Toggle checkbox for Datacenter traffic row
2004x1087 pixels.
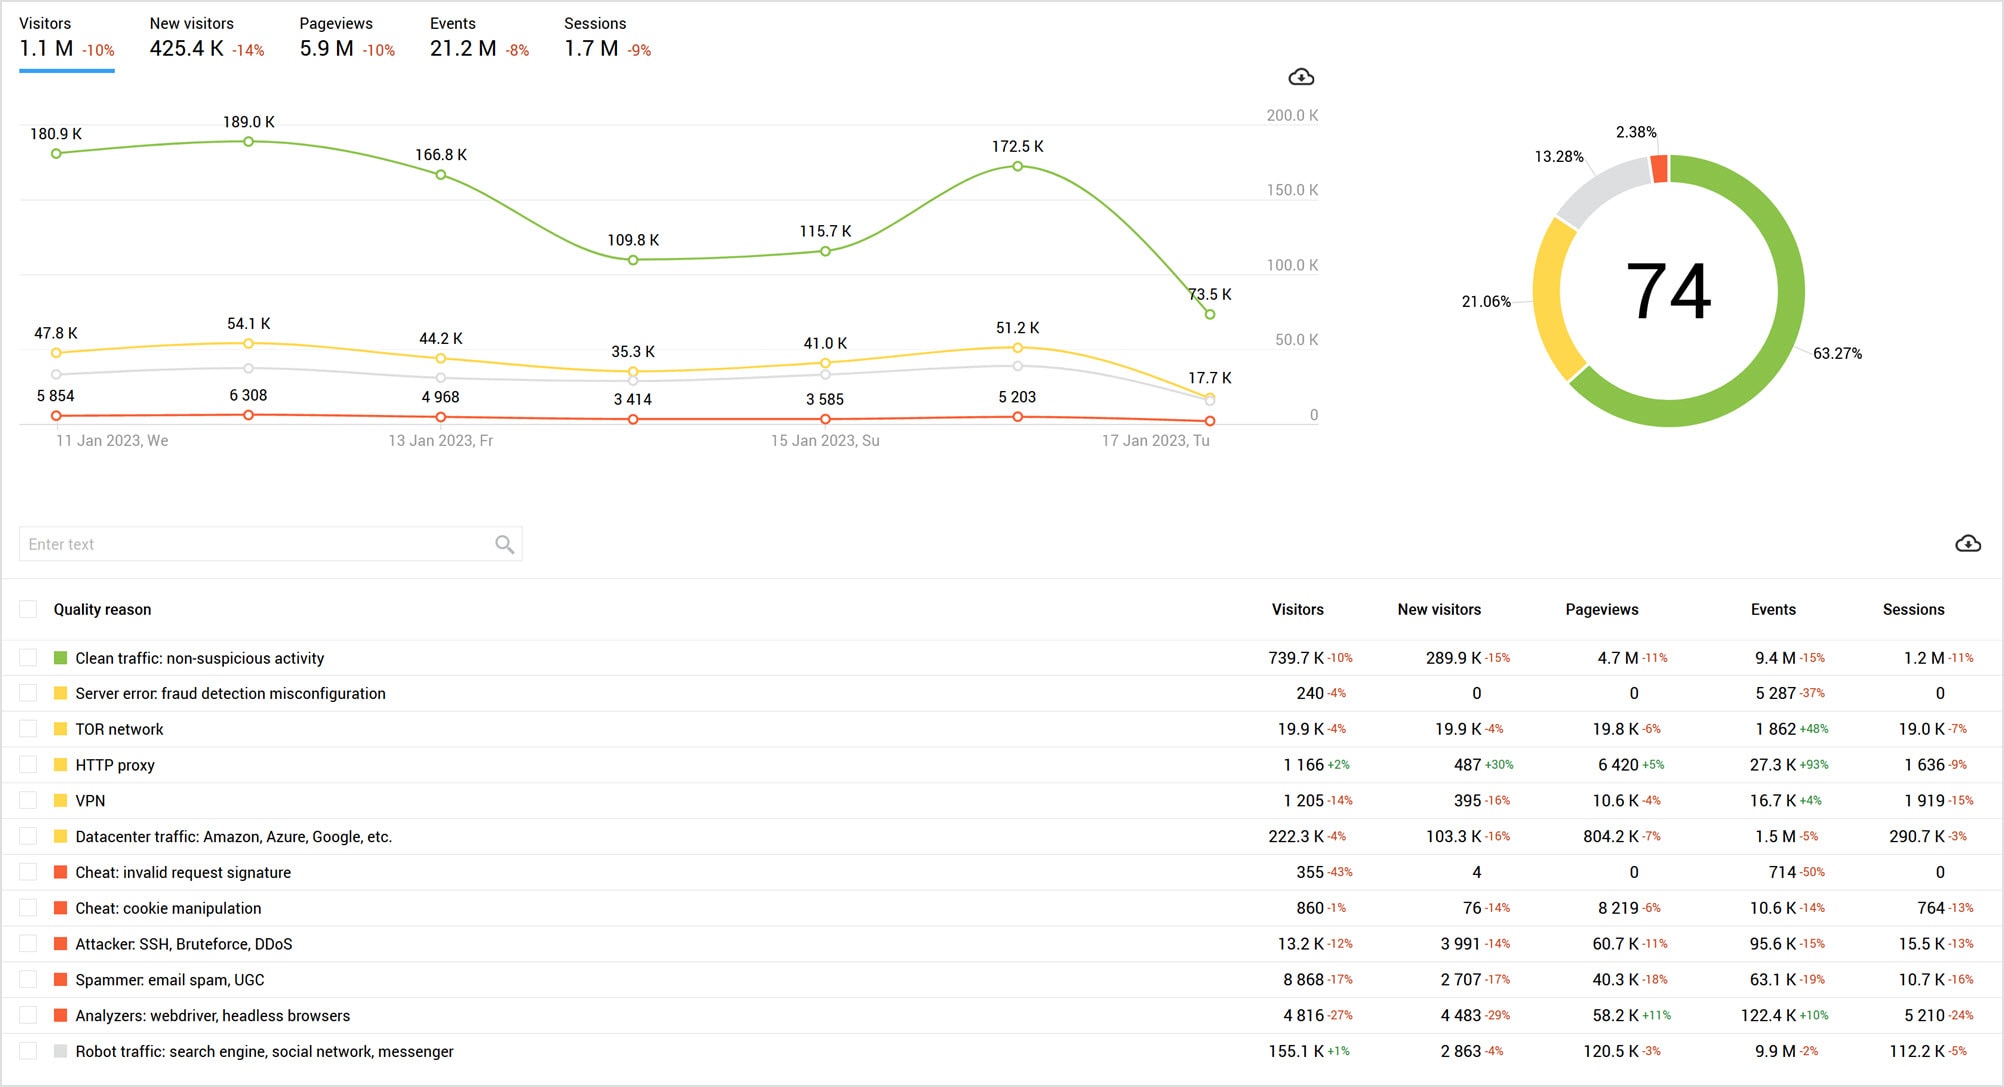click(x=29, y=837)
